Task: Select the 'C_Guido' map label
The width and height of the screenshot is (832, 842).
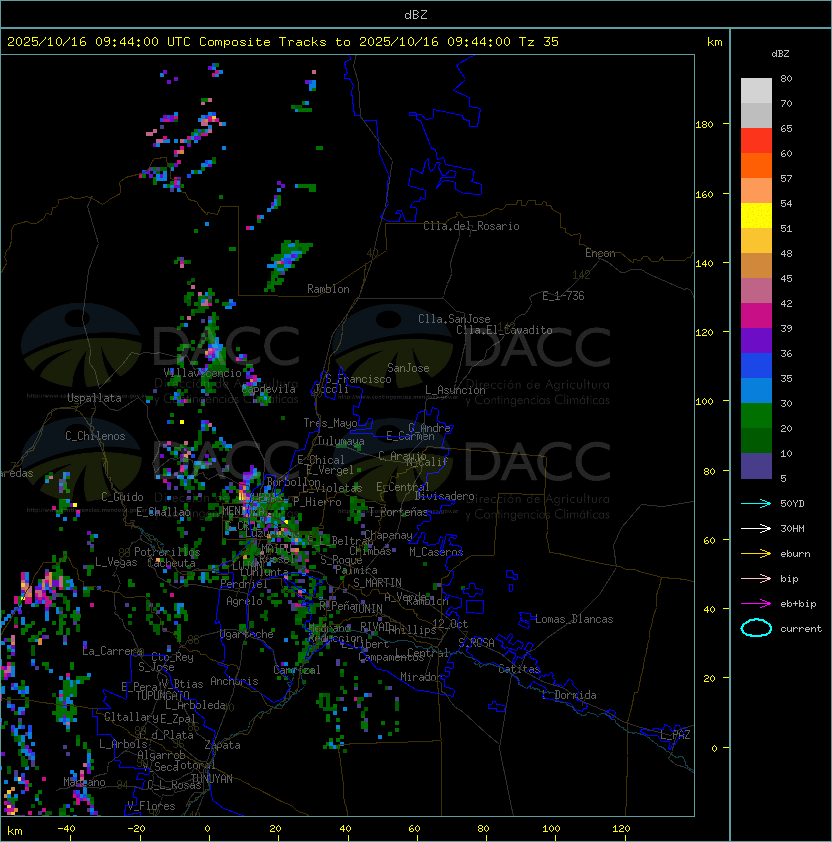Action: coord(122,497)
